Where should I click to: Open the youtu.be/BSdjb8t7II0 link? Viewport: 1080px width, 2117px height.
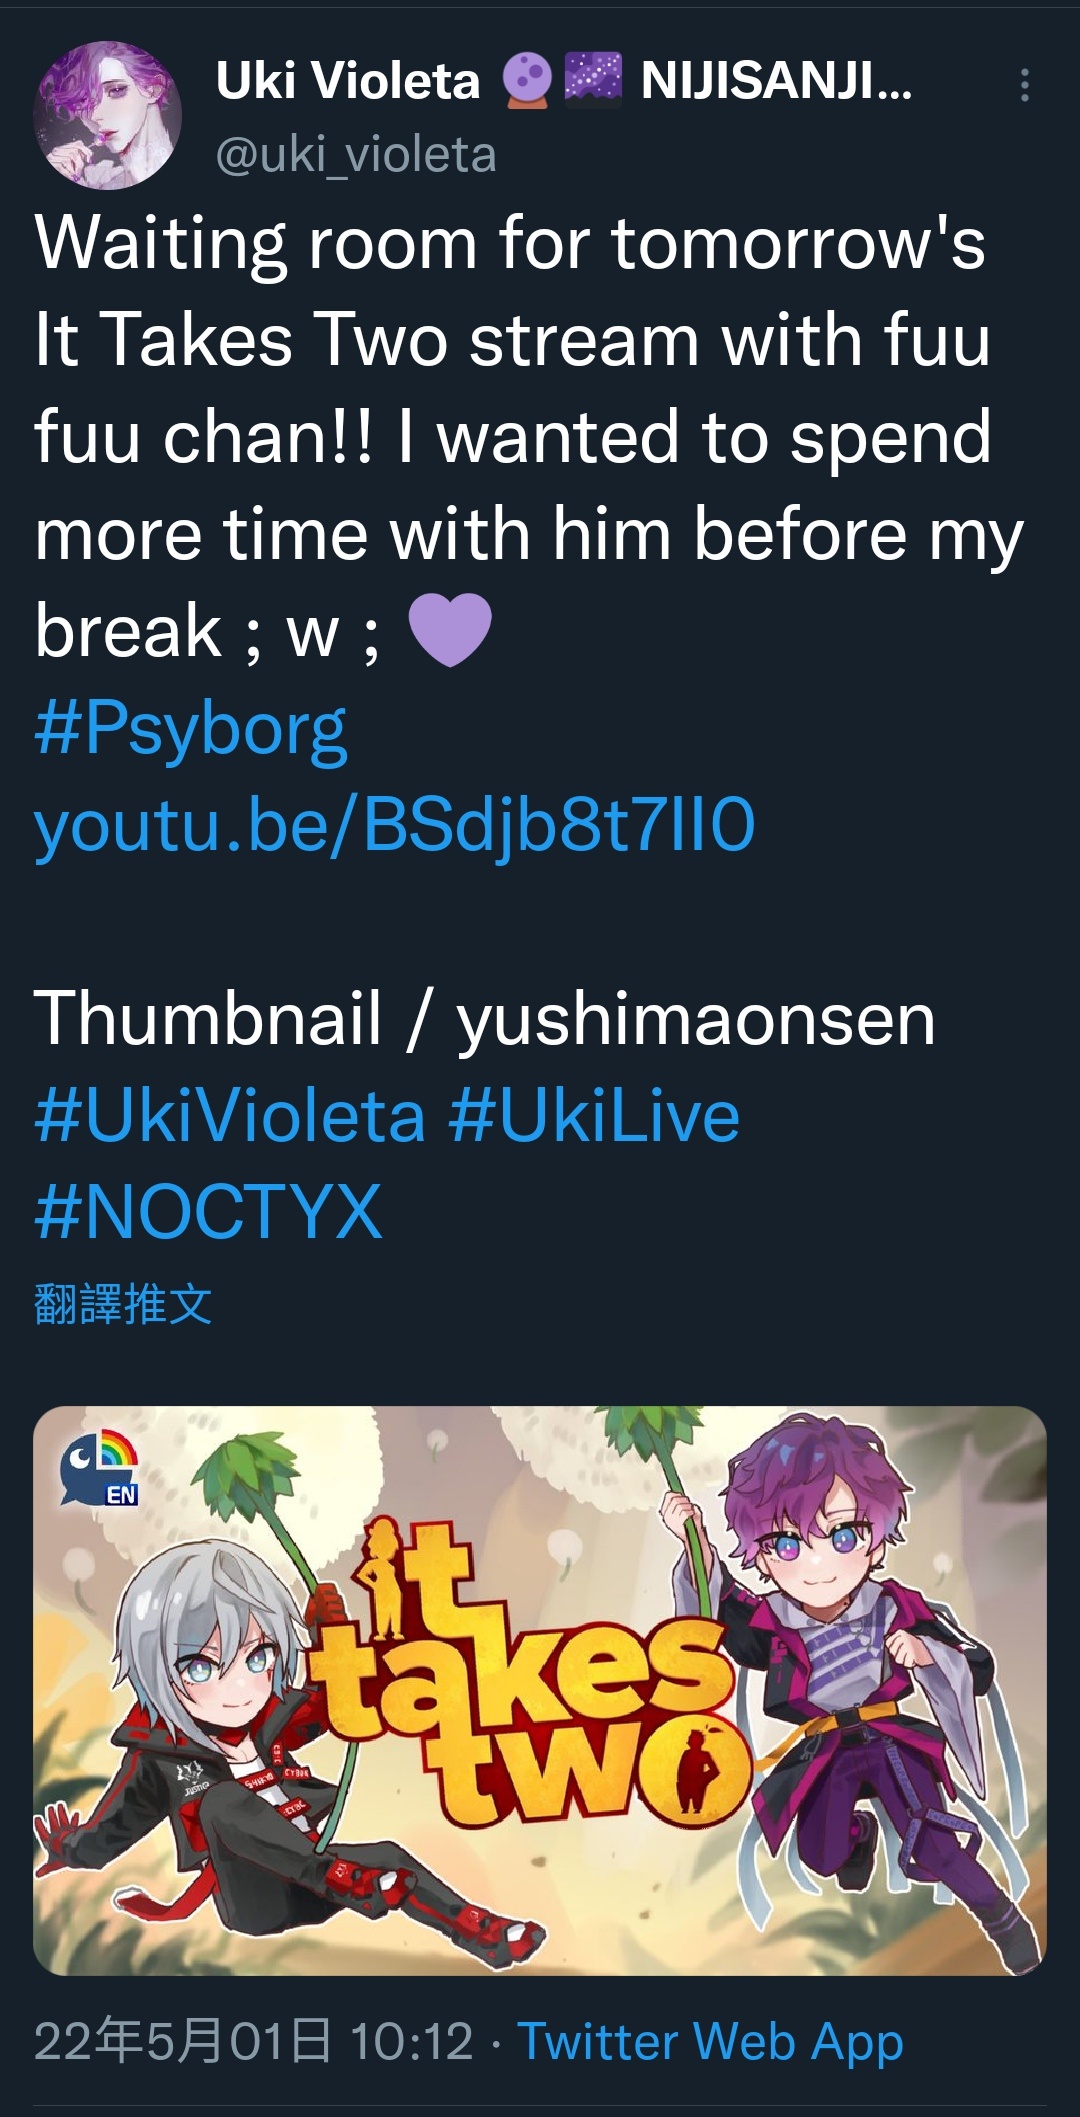pyautogui.click(x=395, y=826)
